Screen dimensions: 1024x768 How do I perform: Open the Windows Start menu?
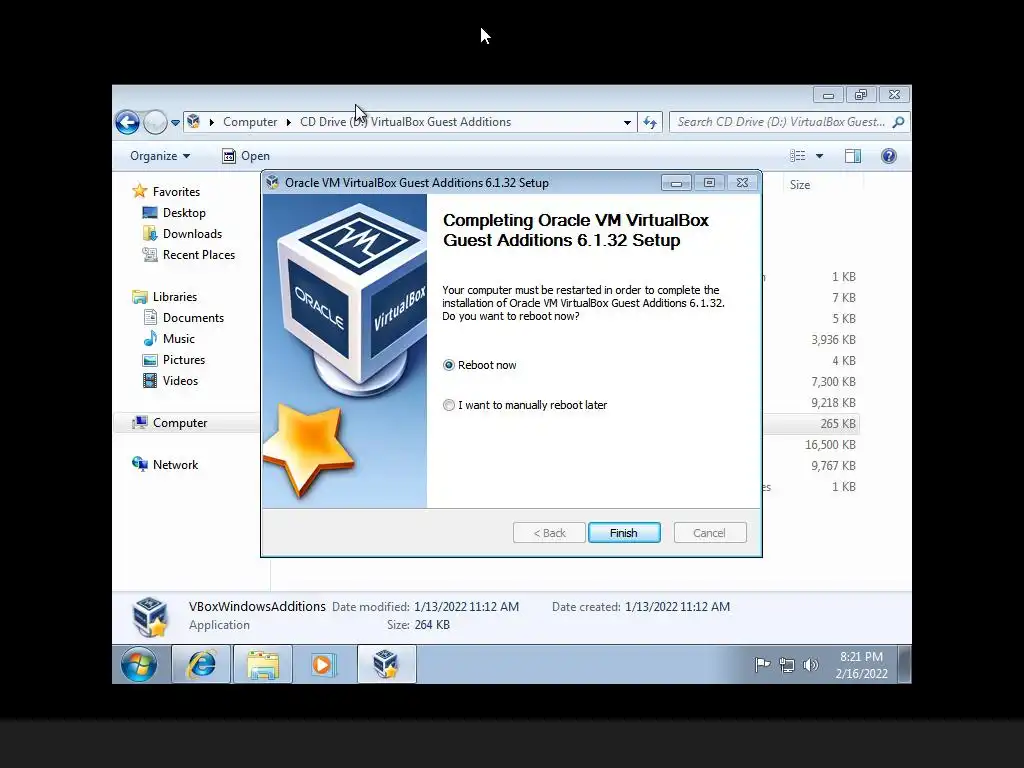[x=138, y=665]
